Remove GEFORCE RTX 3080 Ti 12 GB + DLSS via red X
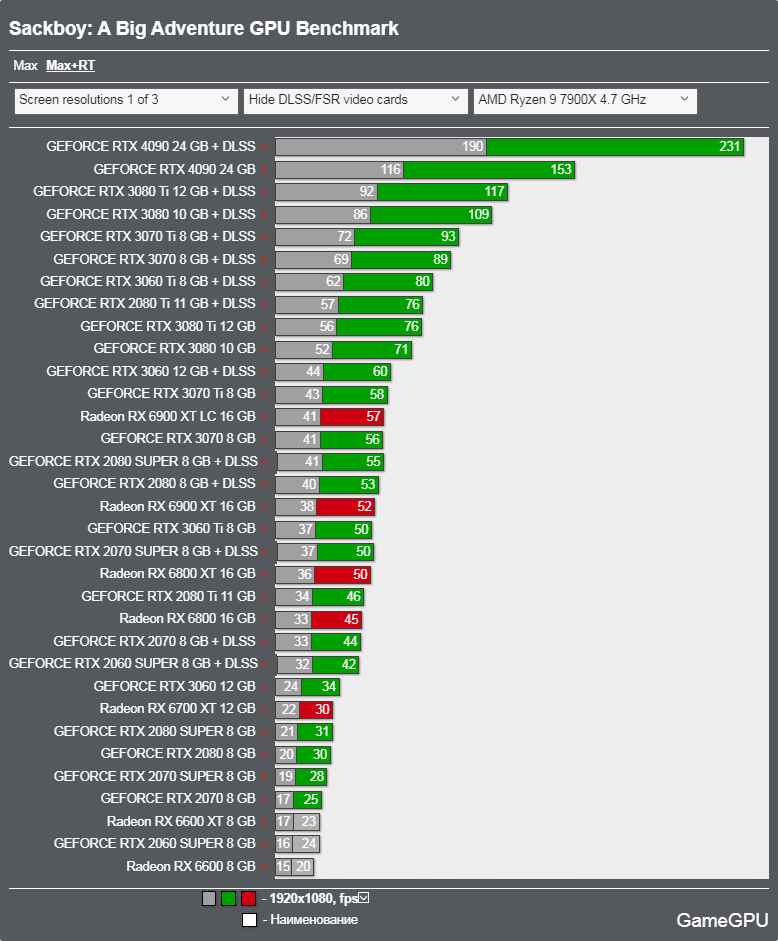778x941 pixels. tap(263, 192)
